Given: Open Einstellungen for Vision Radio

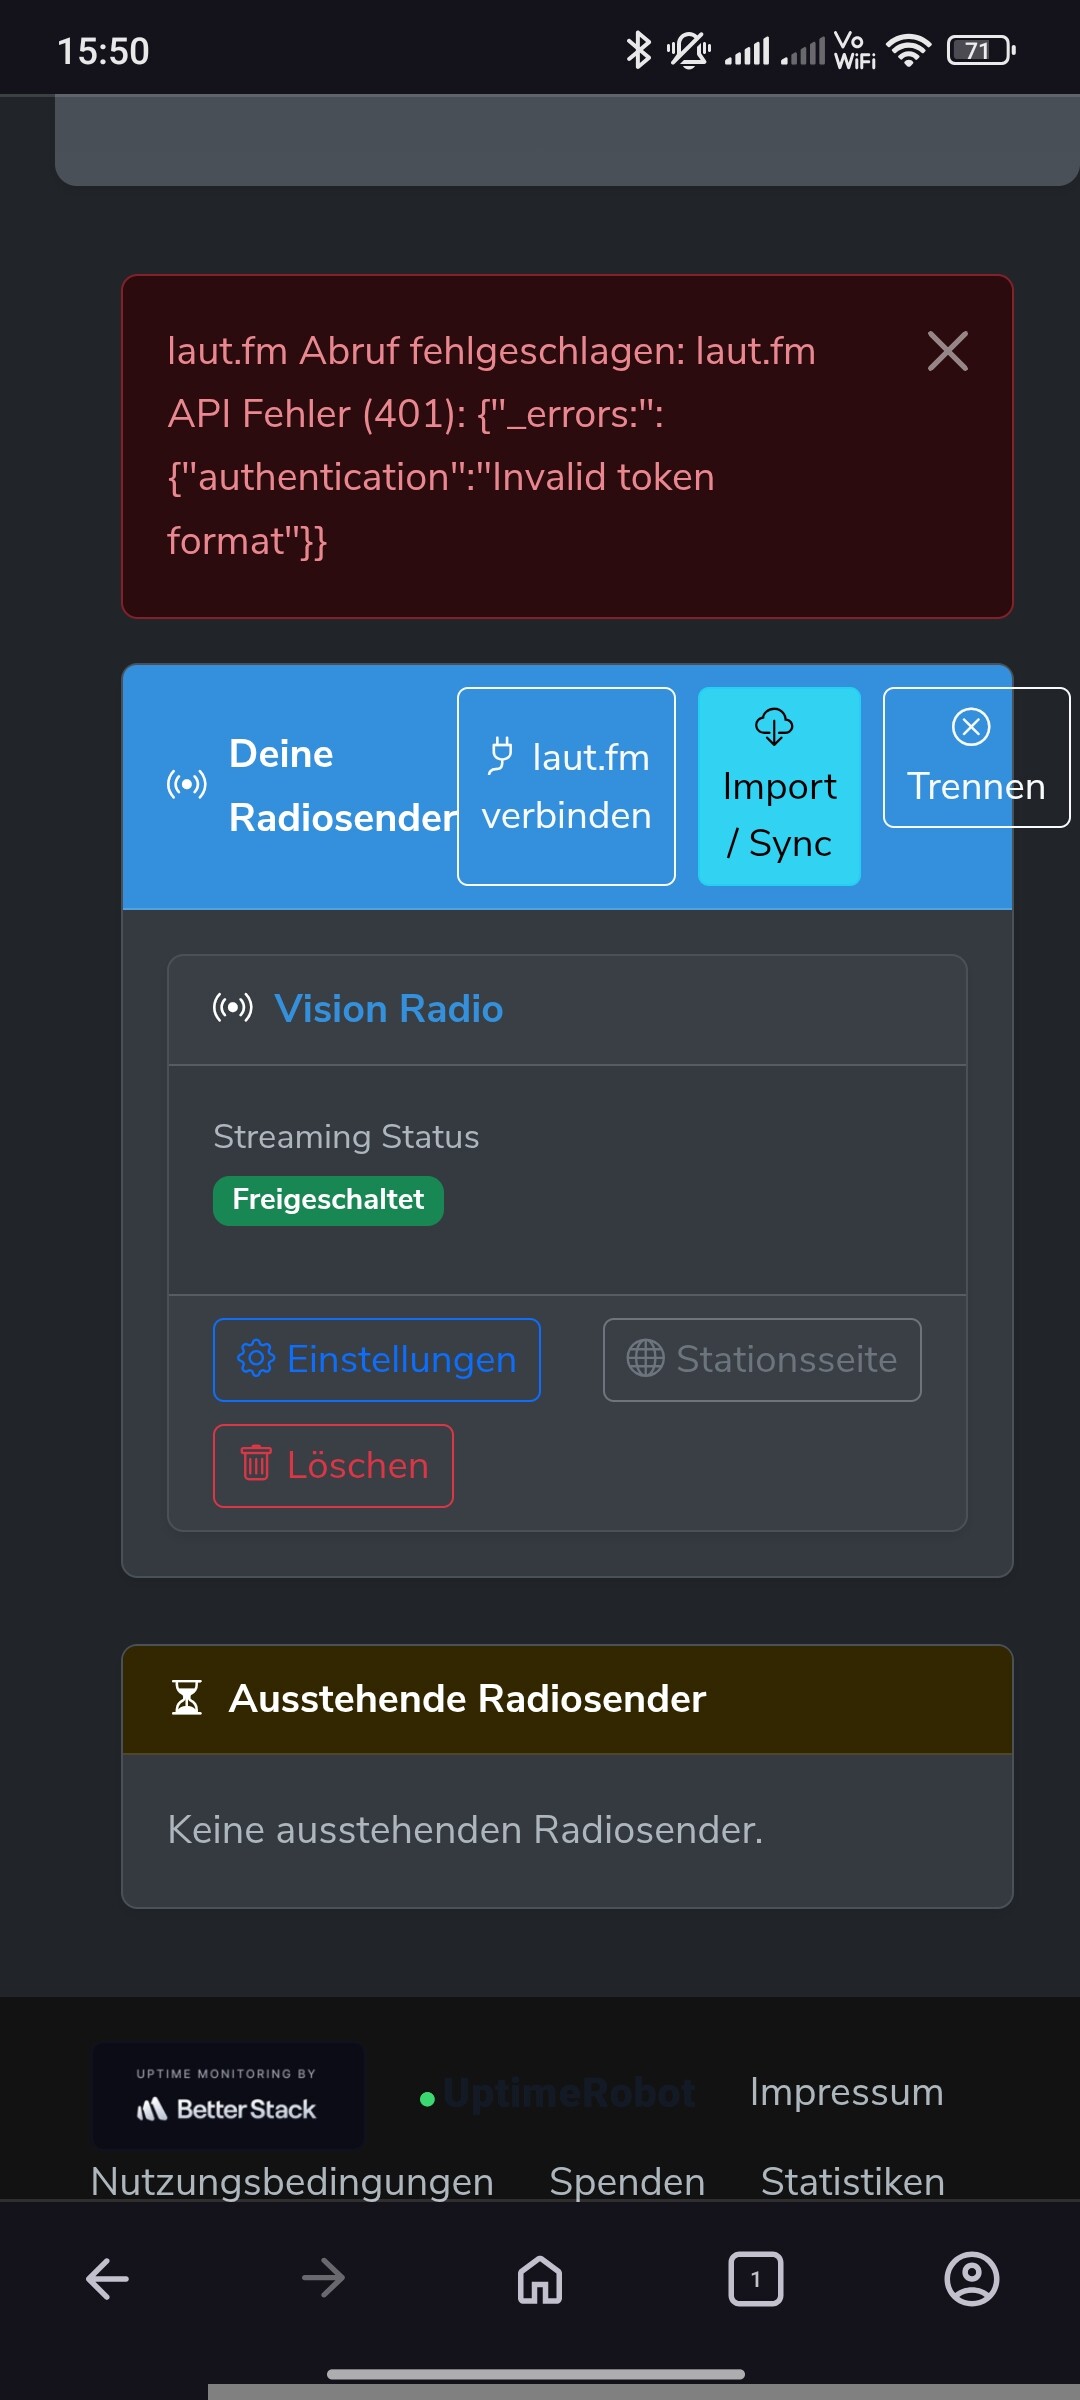Looking at the screenshot, I should point(377,1360).
